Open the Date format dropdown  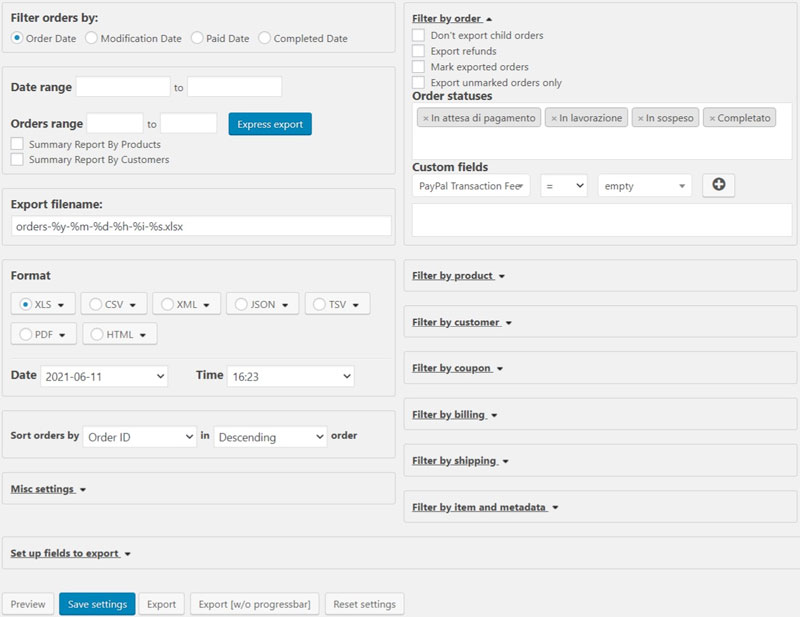pos(104,377)
